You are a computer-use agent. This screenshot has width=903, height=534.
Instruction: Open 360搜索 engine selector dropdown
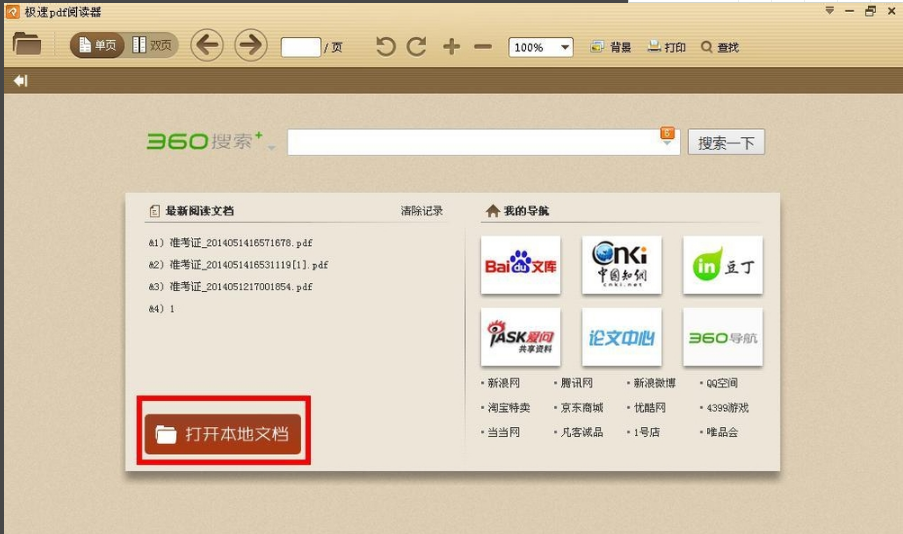(271, 147)
